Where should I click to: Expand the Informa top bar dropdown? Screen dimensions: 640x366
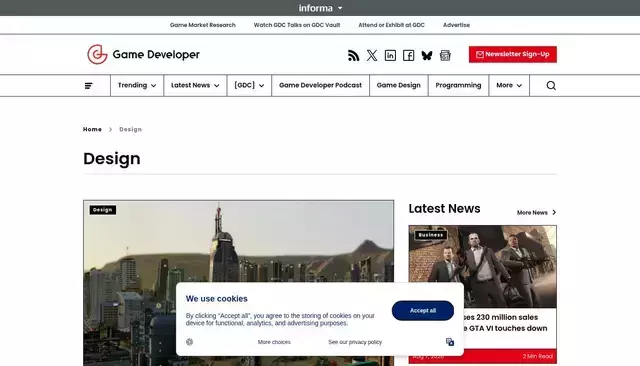coord(320,8)
